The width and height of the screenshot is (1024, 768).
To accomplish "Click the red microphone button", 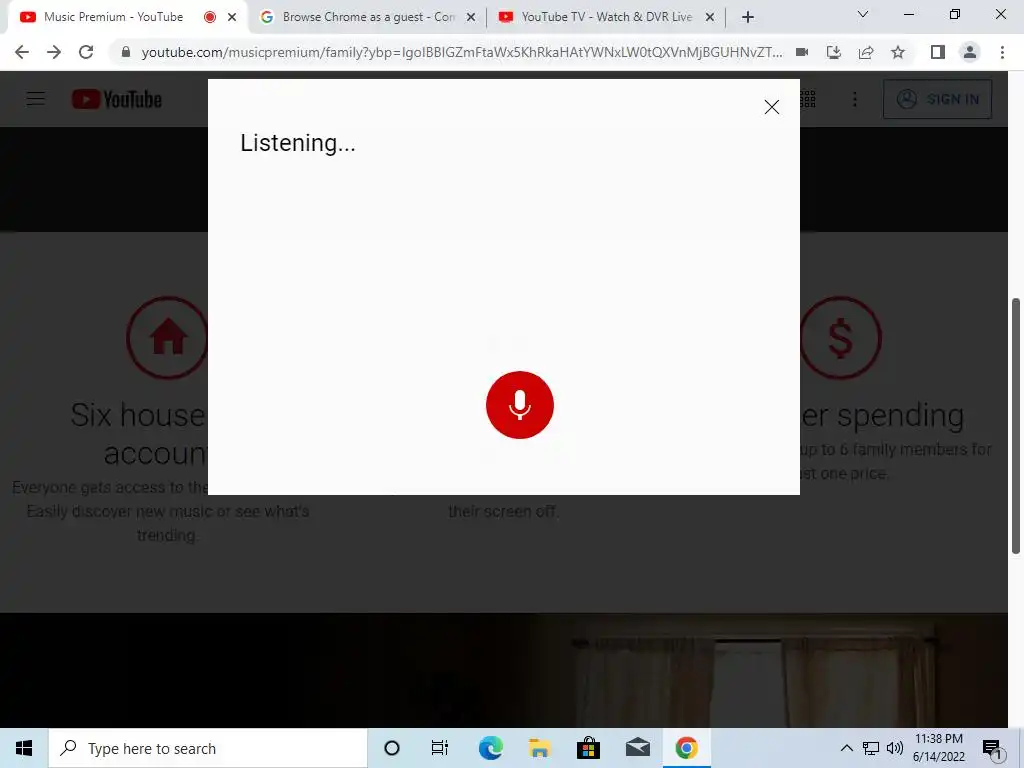I will (x=519, y=405).
